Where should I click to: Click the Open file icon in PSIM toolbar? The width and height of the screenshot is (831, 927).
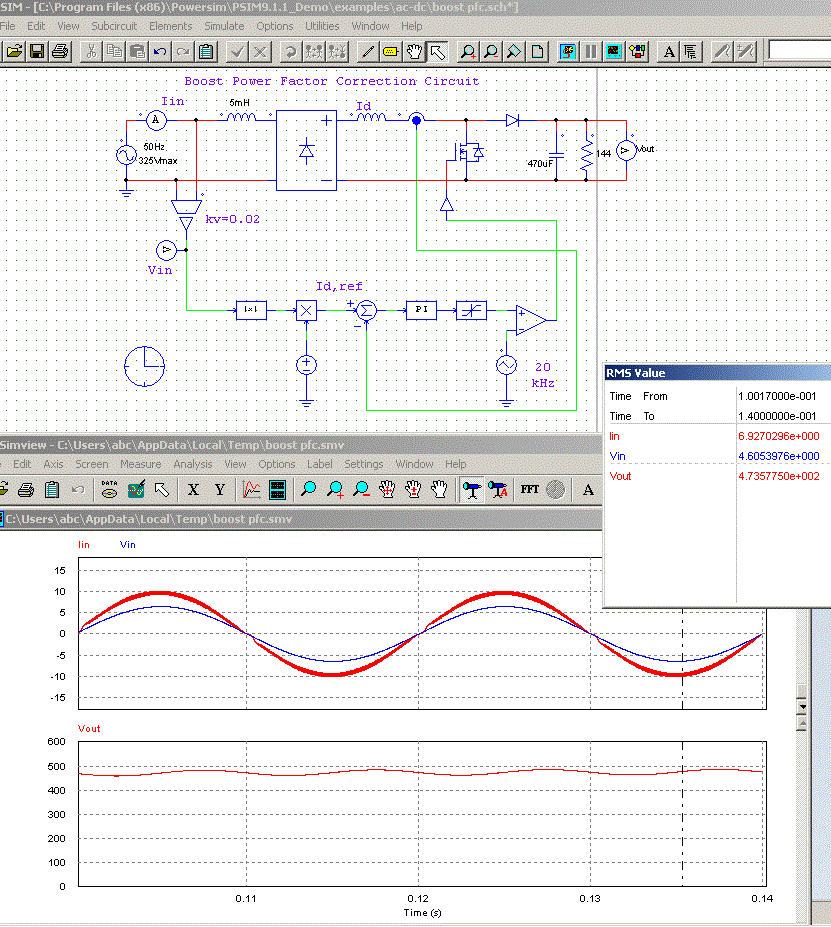14,52
